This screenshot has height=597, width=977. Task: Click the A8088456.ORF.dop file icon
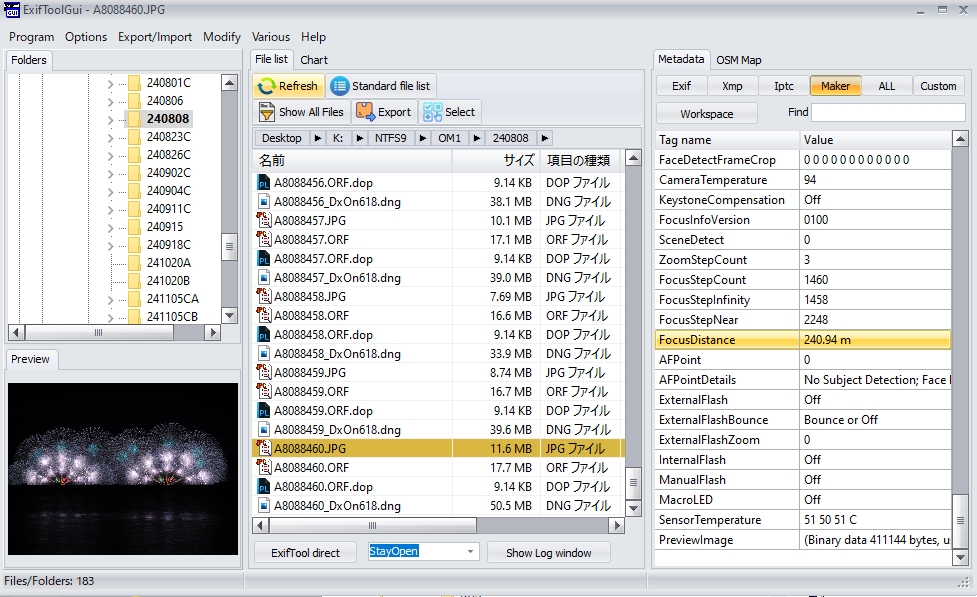coord(264,183)
